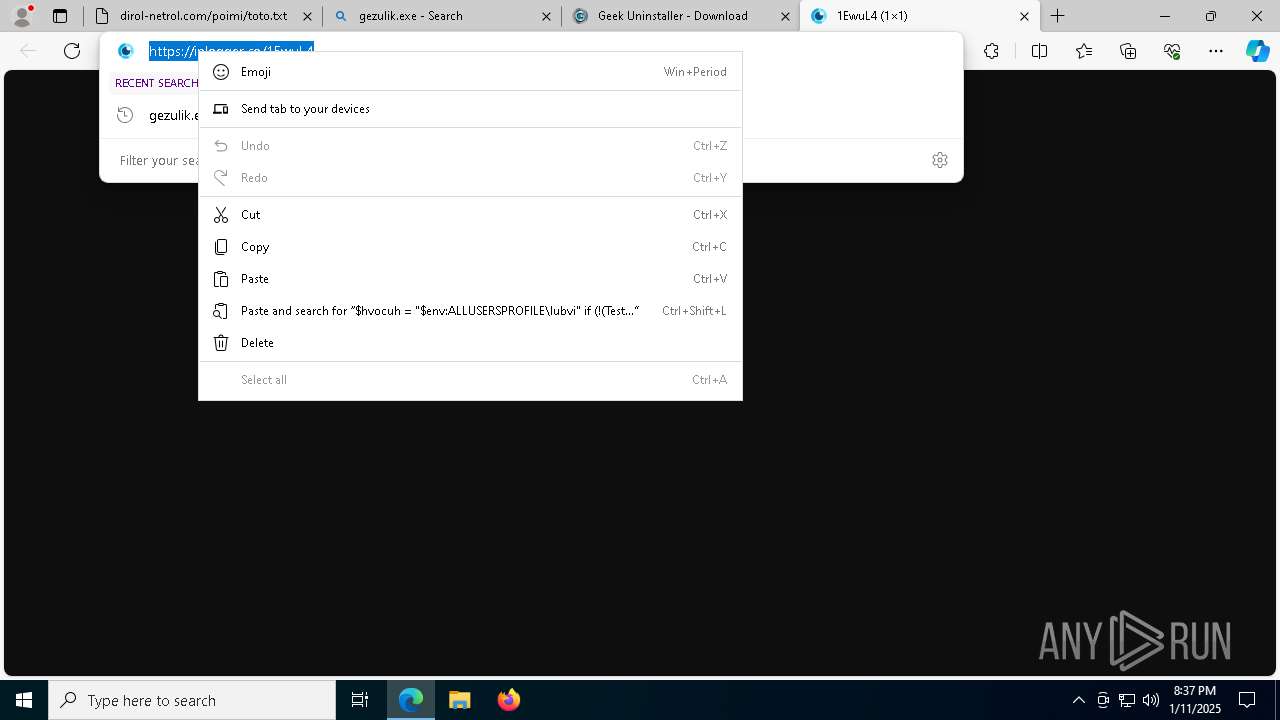Close the gezulik.exe Search tab
Viewport: 1280px width, 720px height.
546,16
